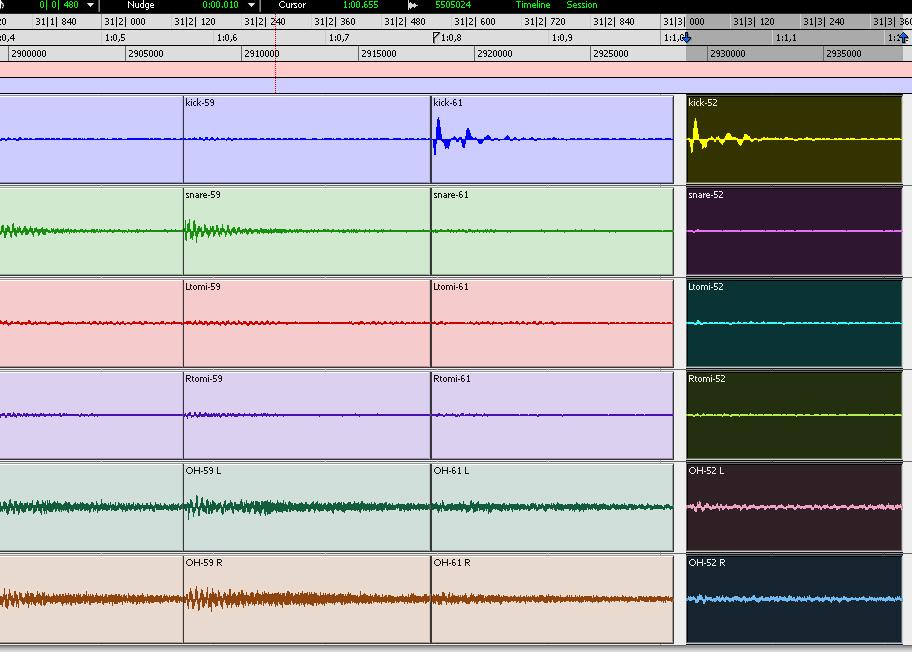Select the OH-52 R clip
912x652 pixels.
(x=794, y=599)
